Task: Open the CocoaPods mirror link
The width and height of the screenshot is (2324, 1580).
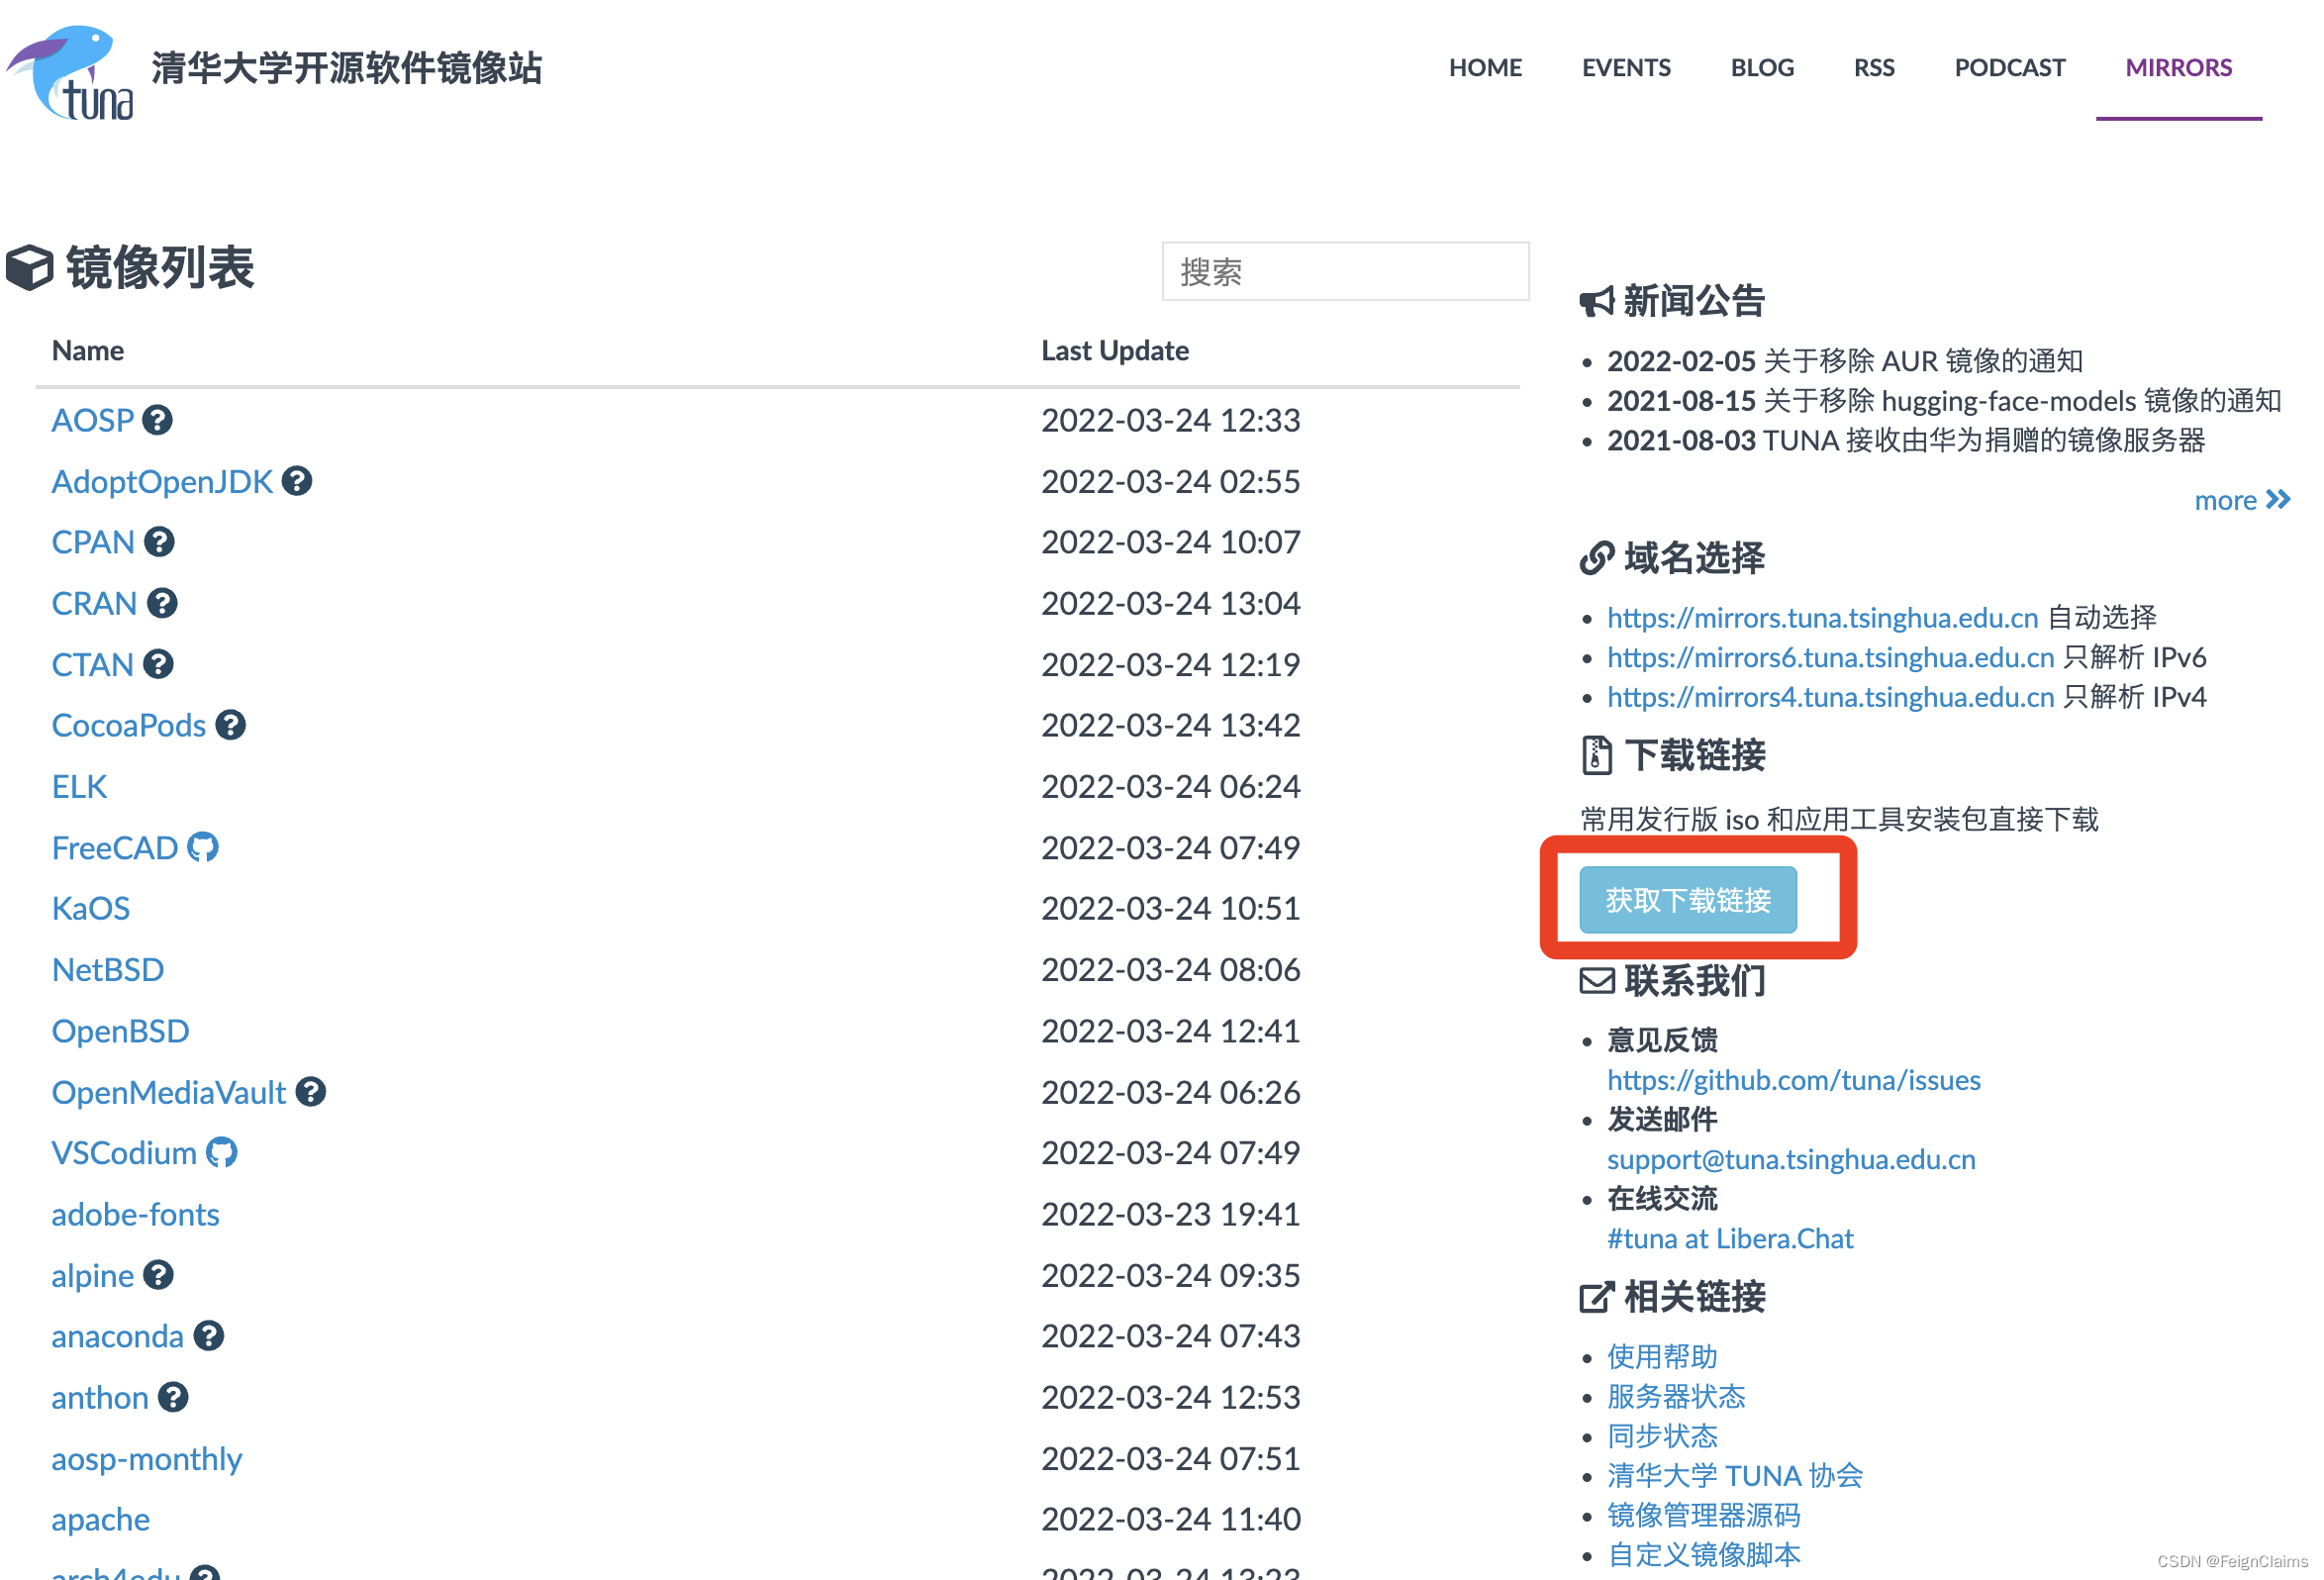Action: (129, 725)
